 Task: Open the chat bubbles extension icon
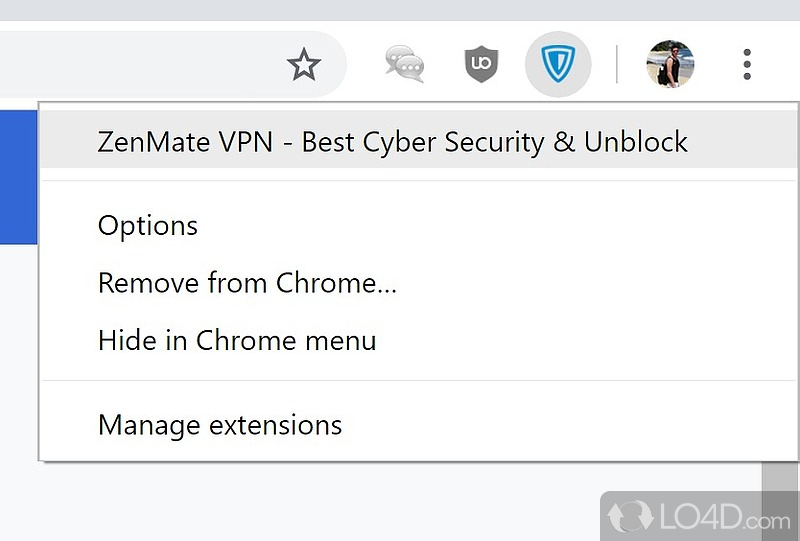(x=405, y=65)
